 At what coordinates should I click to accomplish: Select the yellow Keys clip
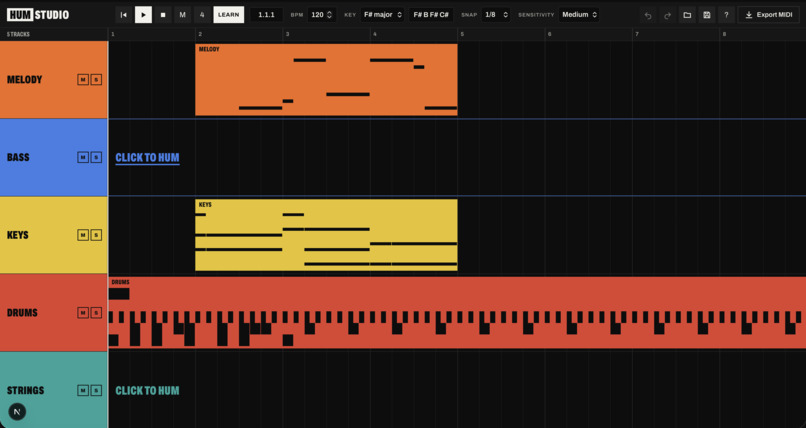coord(326,235)
